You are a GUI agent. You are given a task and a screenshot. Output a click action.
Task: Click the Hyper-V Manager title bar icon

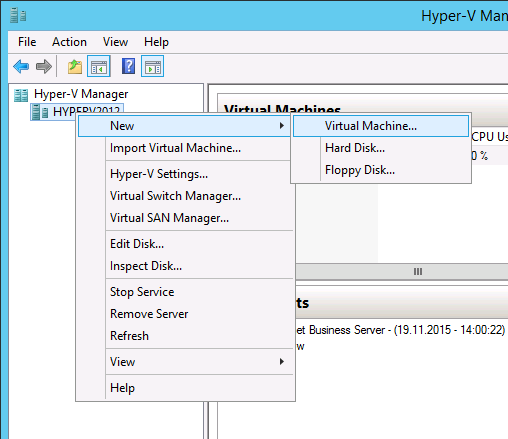[18, 16]
